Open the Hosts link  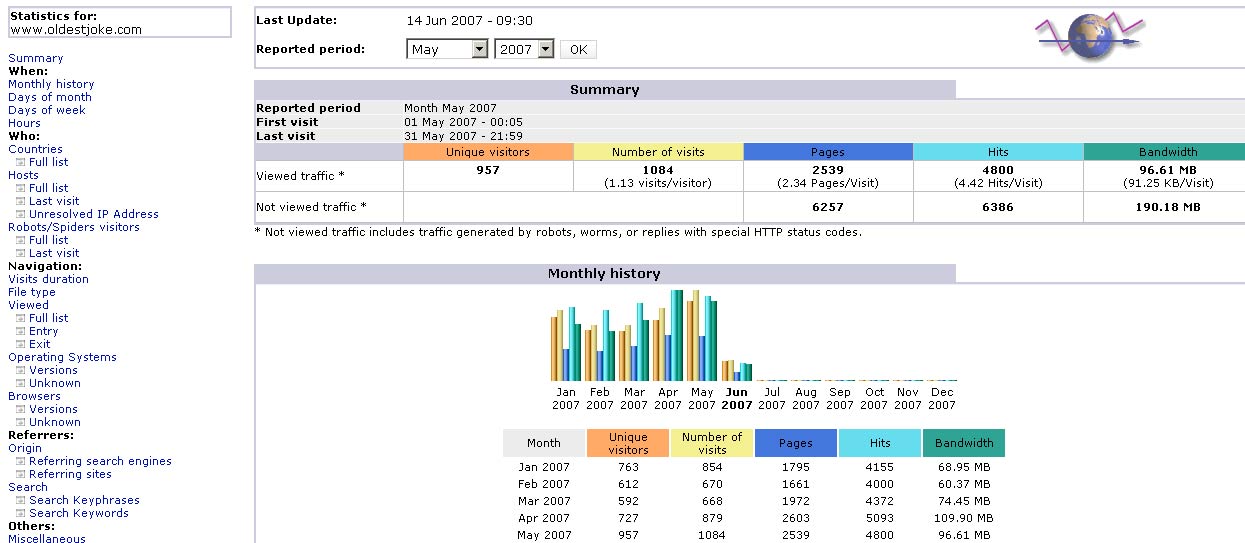pos(24,175)
